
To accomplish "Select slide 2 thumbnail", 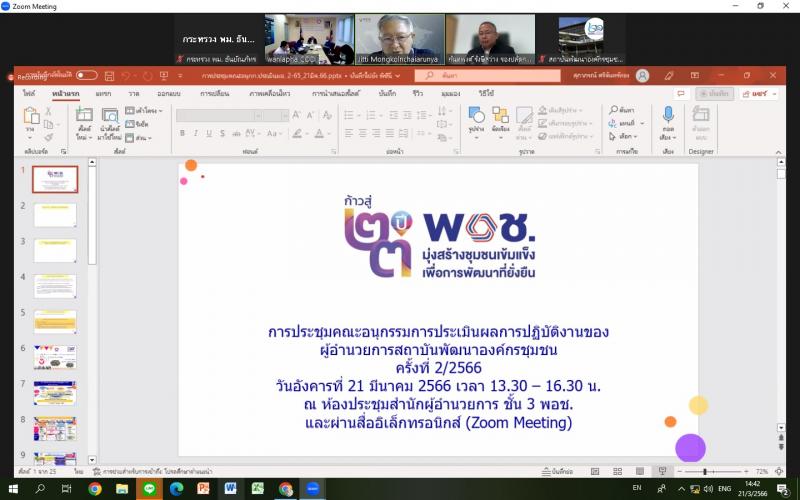I will [55, 215].
